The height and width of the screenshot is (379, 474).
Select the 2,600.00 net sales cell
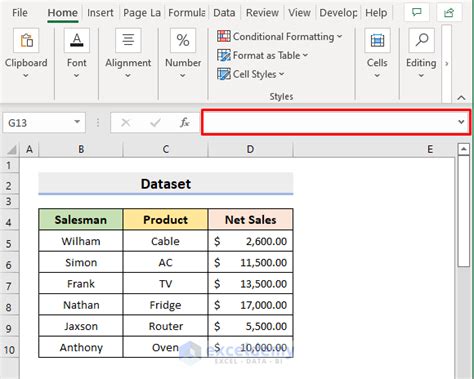click(250, 241)
